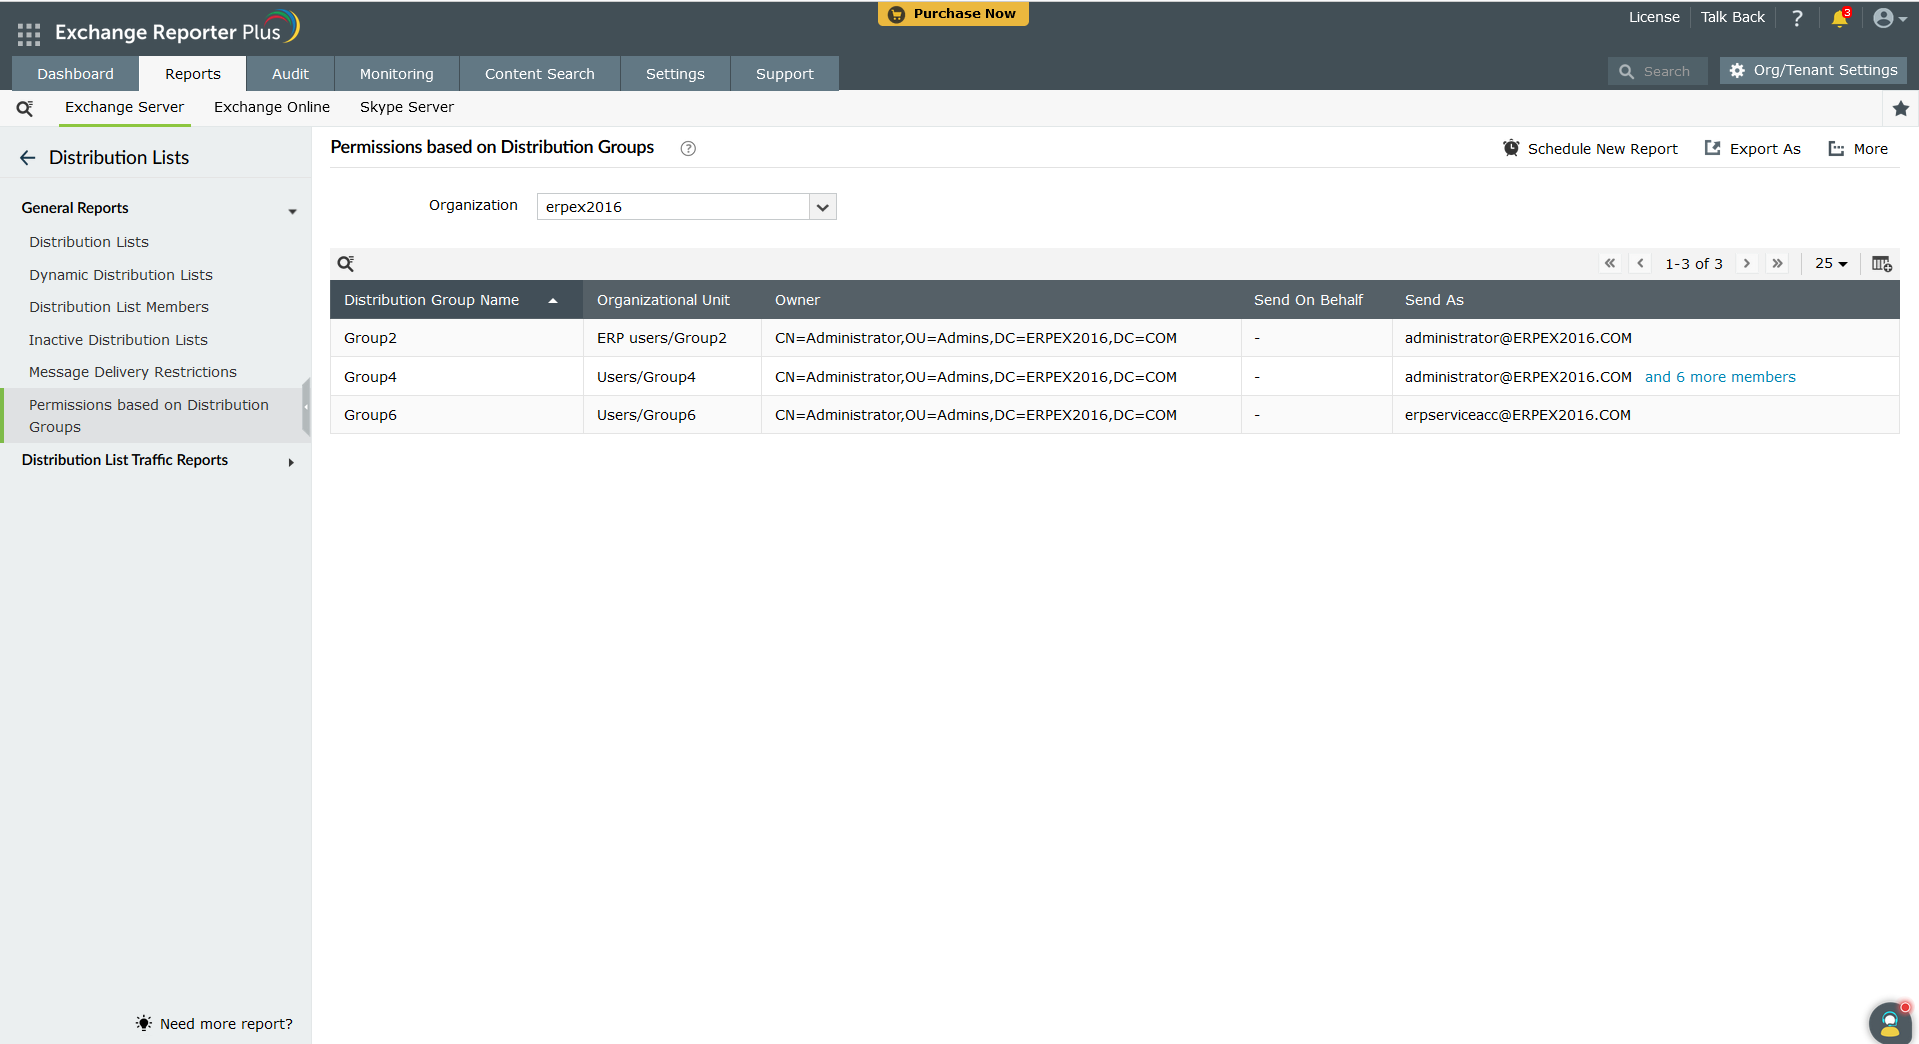Select Exchange Server sub-tab
This screenshot has width=1919, height=1044.
tap(125, 107)
